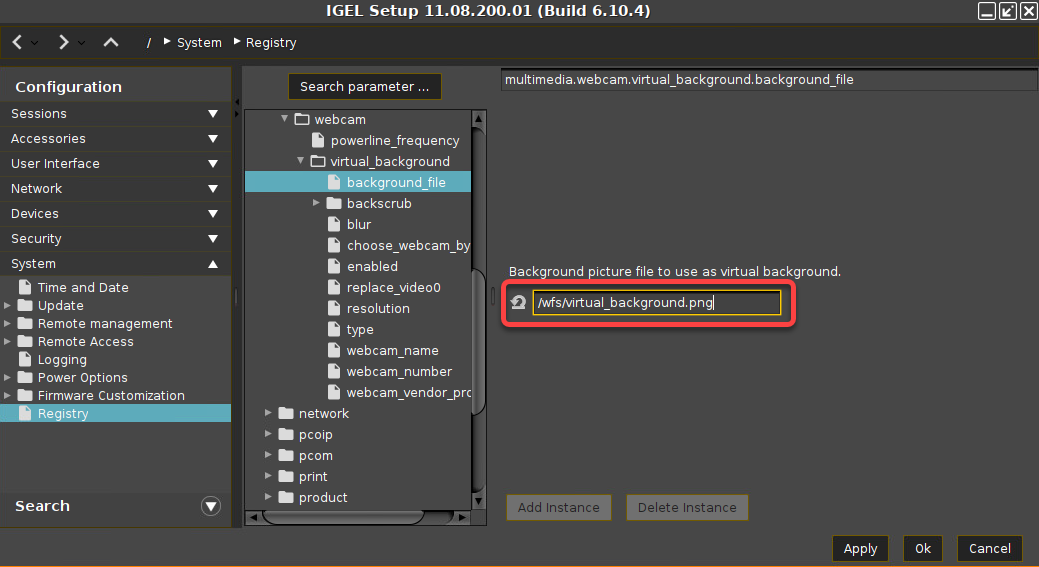Collapse the virtual_background folder
Viewport: 1039px width, 567px height.
coord(301,162)
